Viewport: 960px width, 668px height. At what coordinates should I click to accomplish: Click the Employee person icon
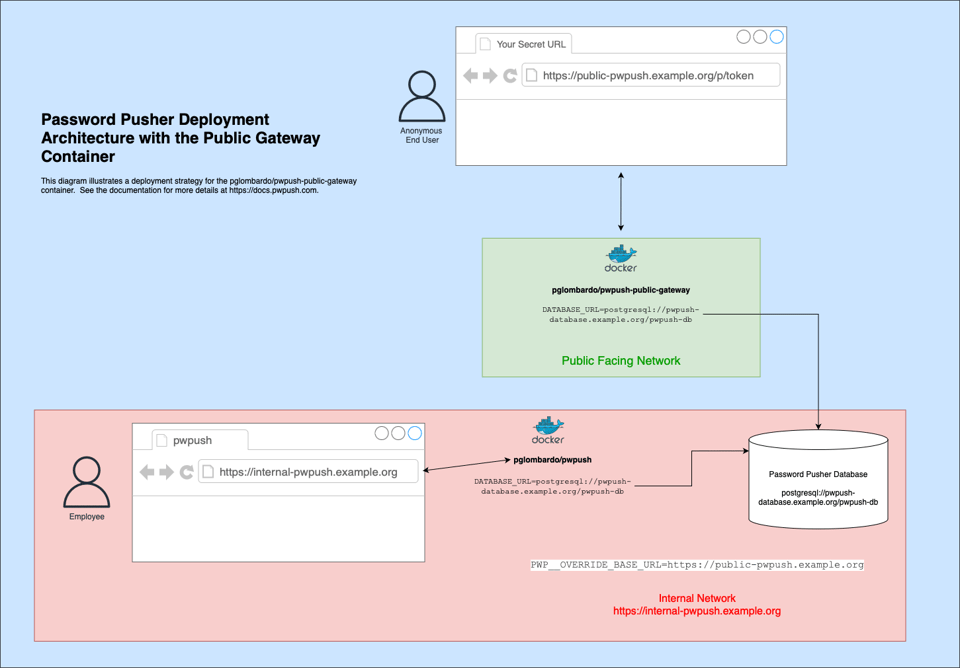[87, 482]
